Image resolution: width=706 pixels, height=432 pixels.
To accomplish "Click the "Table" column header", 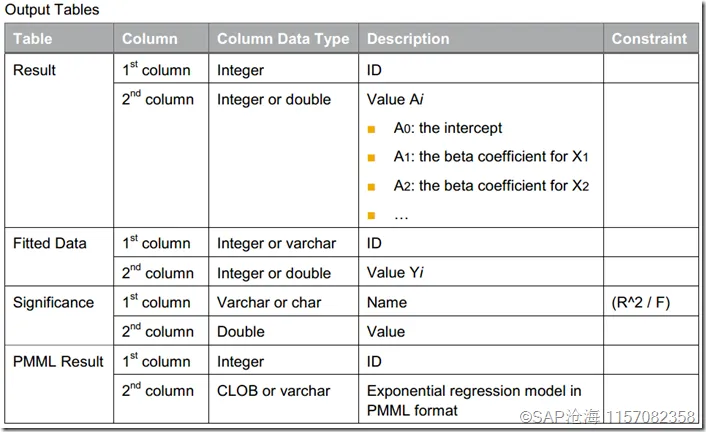I will [x=33, y=39].
